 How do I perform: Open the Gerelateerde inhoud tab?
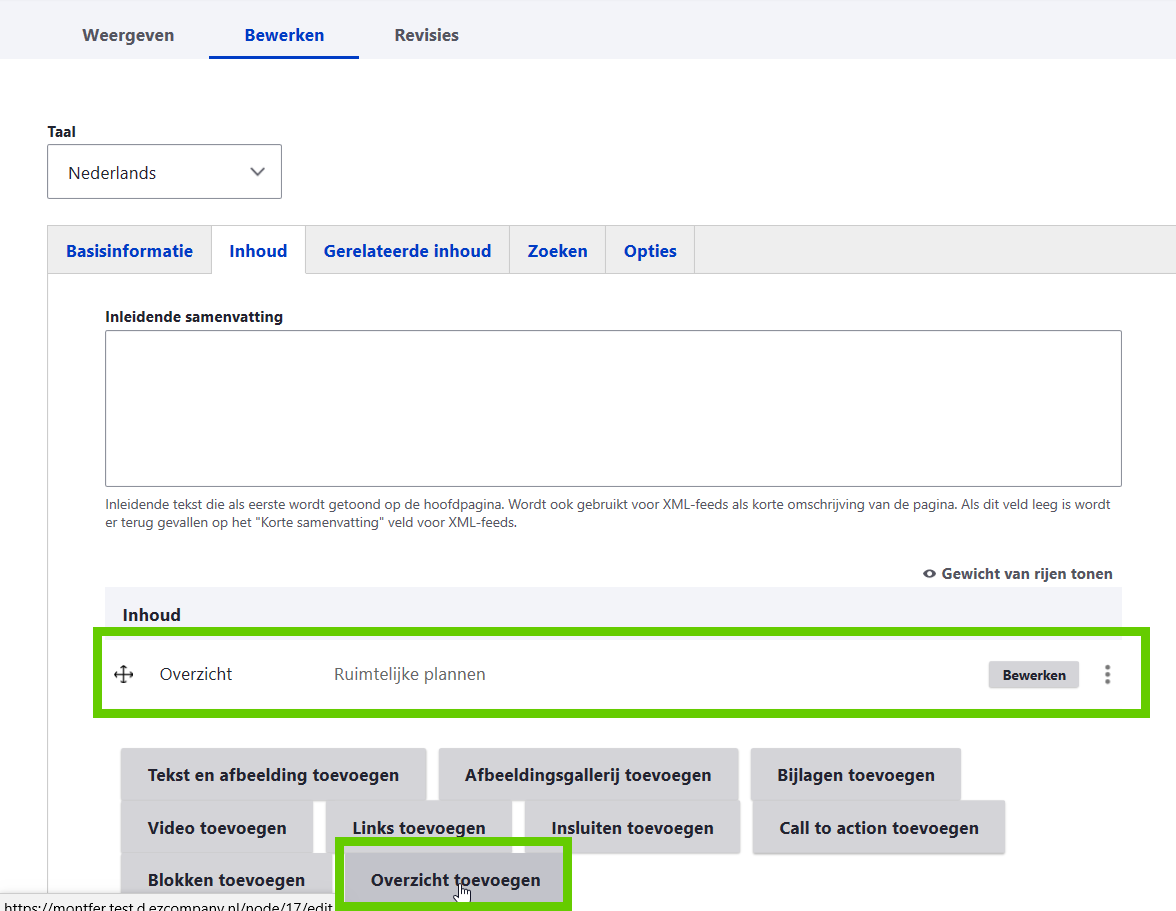pyautogui.click(x=407, y=251)
